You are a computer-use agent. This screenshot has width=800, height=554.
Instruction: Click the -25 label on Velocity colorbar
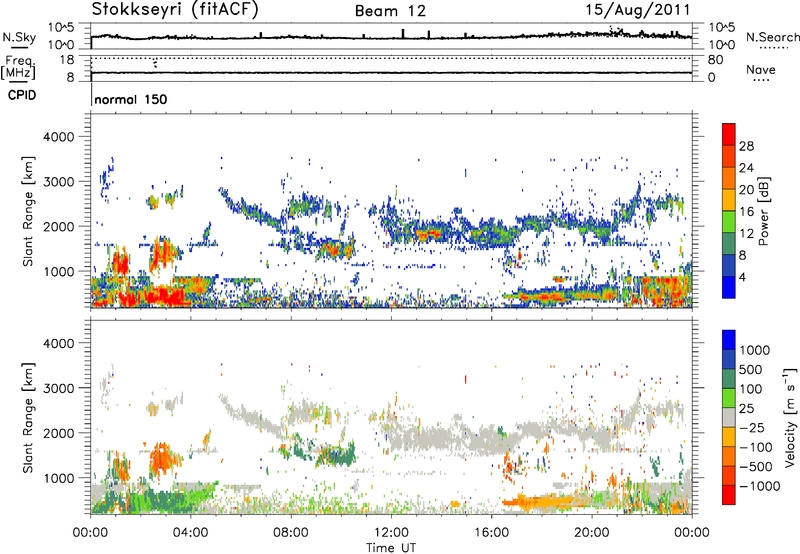pos(752,427)
